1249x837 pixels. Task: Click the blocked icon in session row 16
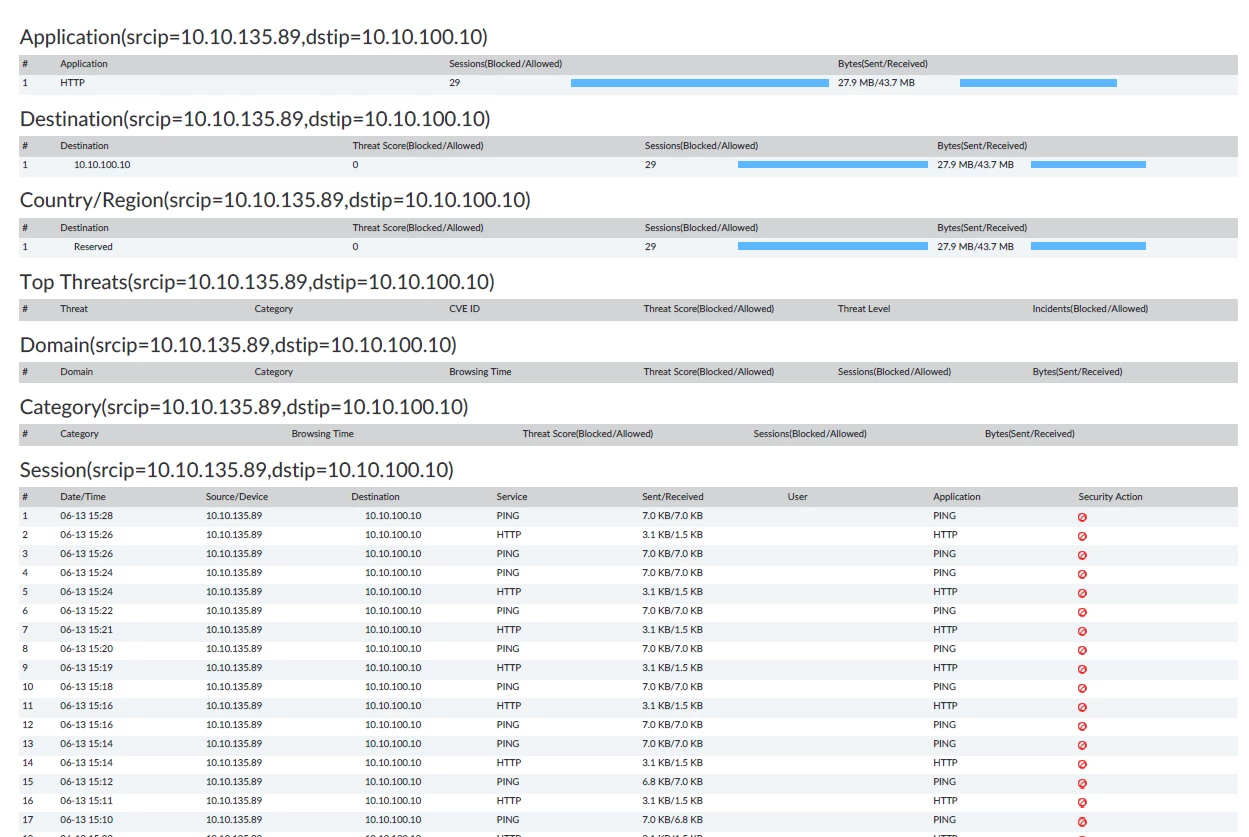pyautogui.click(x=1082, y=802)
